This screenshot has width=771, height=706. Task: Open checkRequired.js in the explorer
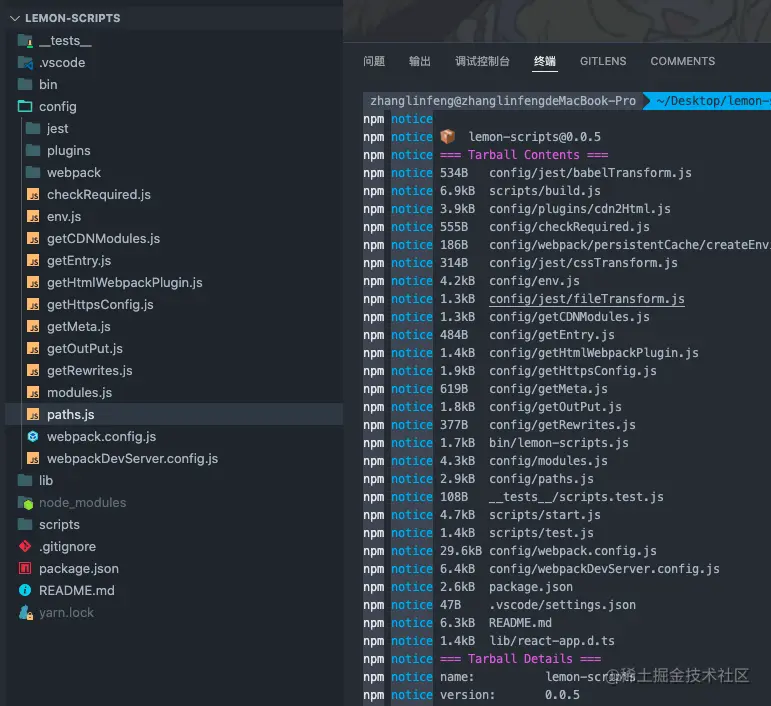(99, 195)
